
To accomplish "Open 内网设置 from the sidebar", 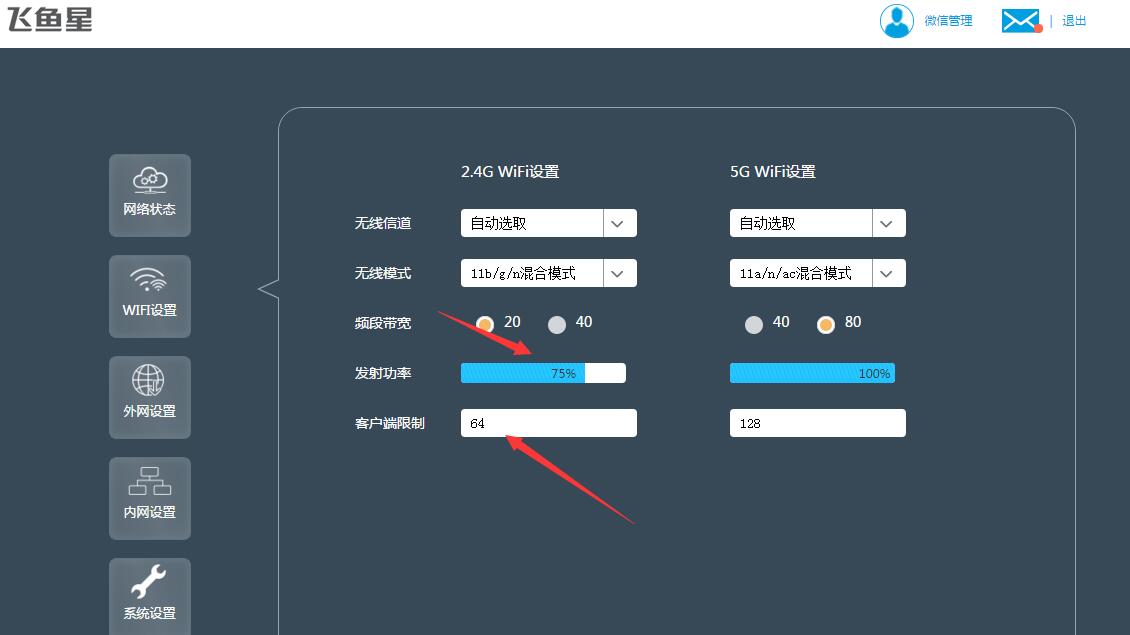I will (x=149, y=498).
